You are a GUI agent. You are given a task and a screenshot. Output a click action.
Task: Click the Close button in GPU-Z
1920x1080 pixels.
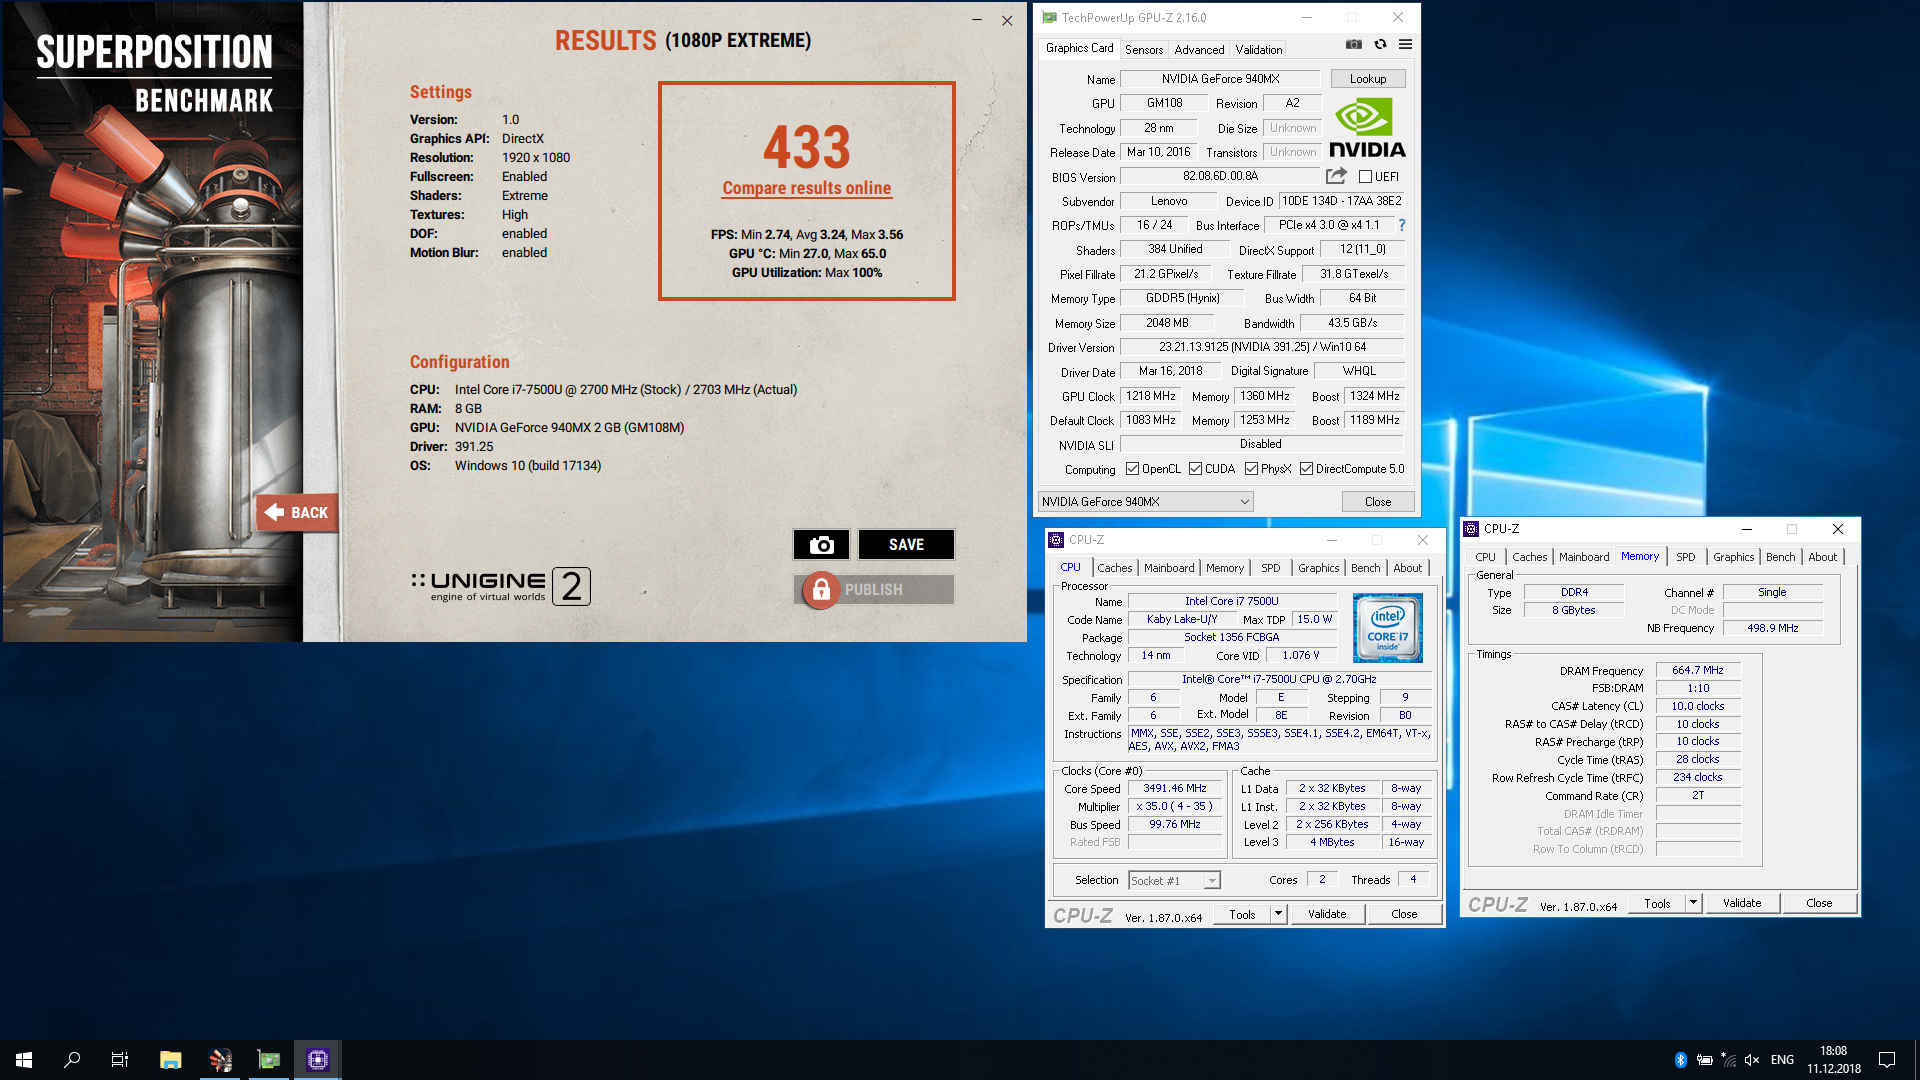1377,502
